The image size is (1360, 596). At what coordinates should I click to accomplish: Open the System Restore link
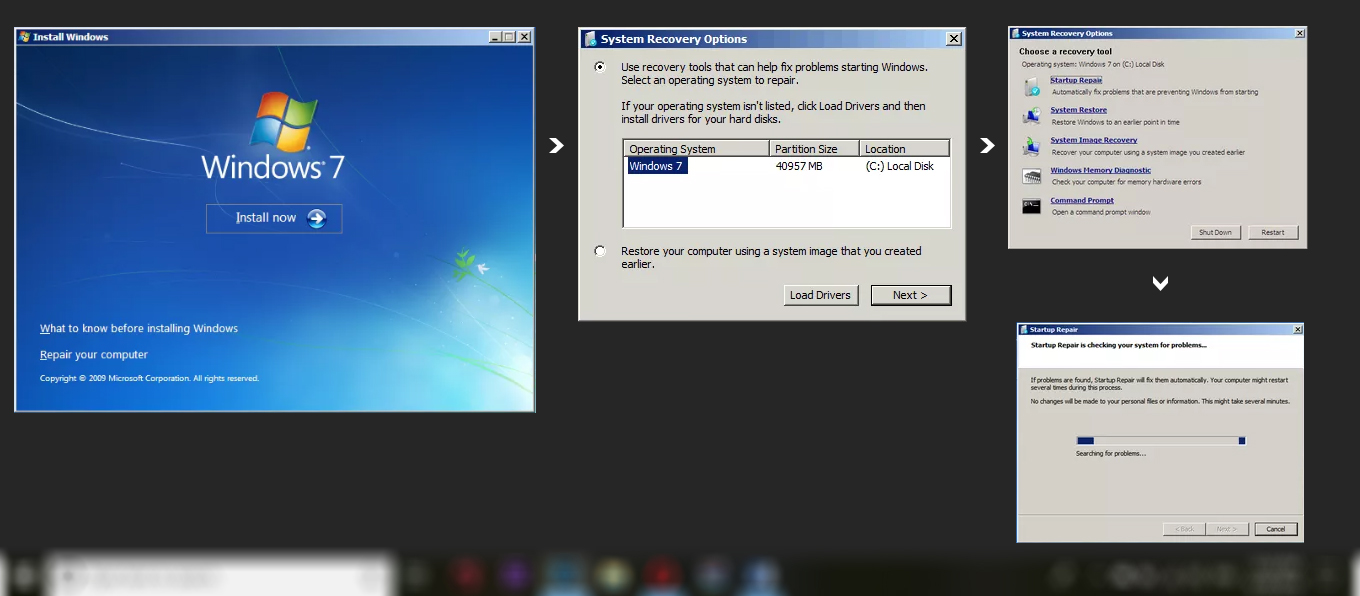click(x=1078, y=110)
